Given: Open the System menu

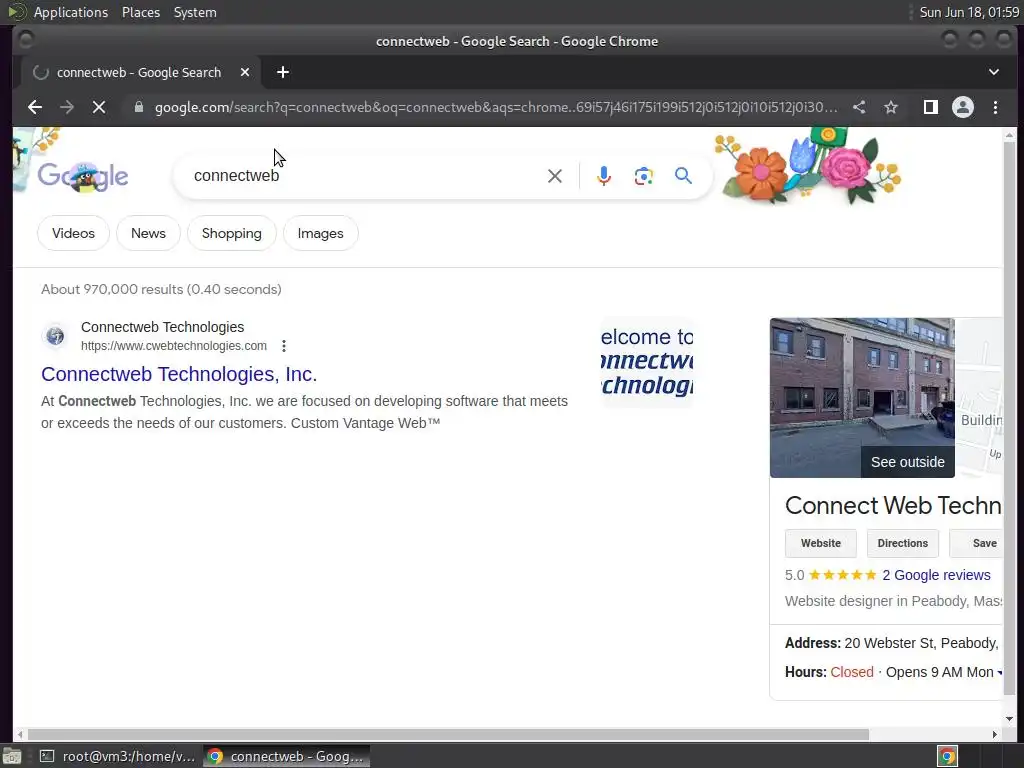Looking at the screenshot, I should (x=195, y=12).
